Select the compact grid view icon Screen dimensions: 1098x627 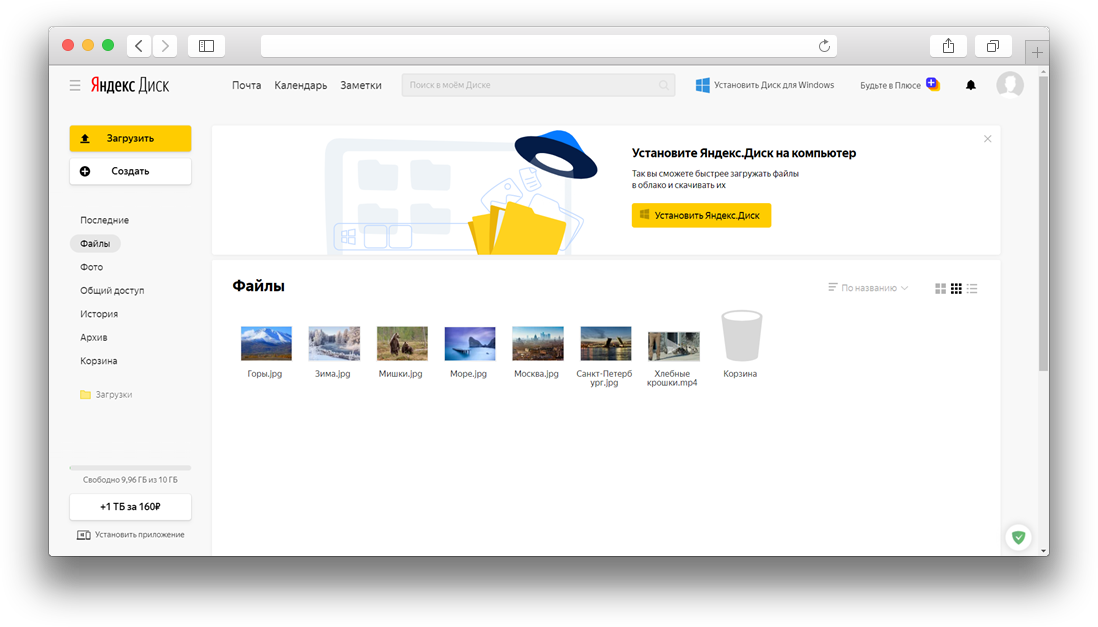tap(956, 288)
